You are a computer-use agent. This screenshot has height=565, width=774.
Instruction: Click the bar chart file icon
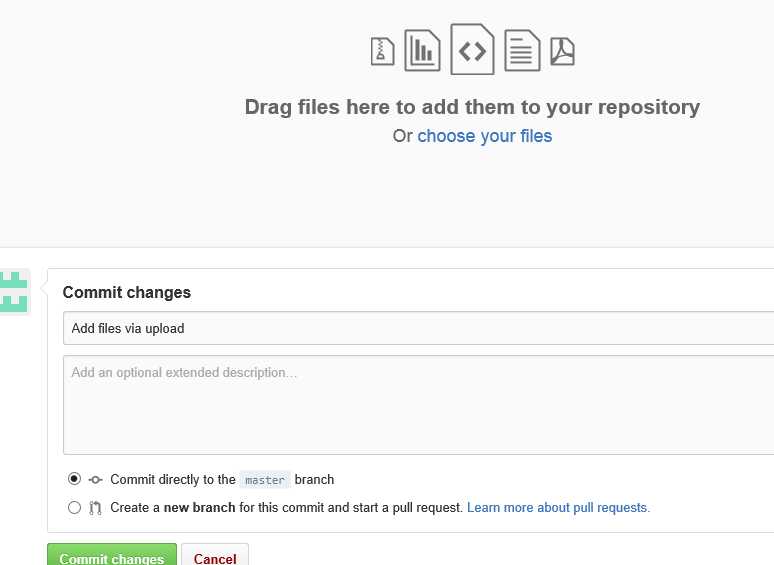click(422, 49)
